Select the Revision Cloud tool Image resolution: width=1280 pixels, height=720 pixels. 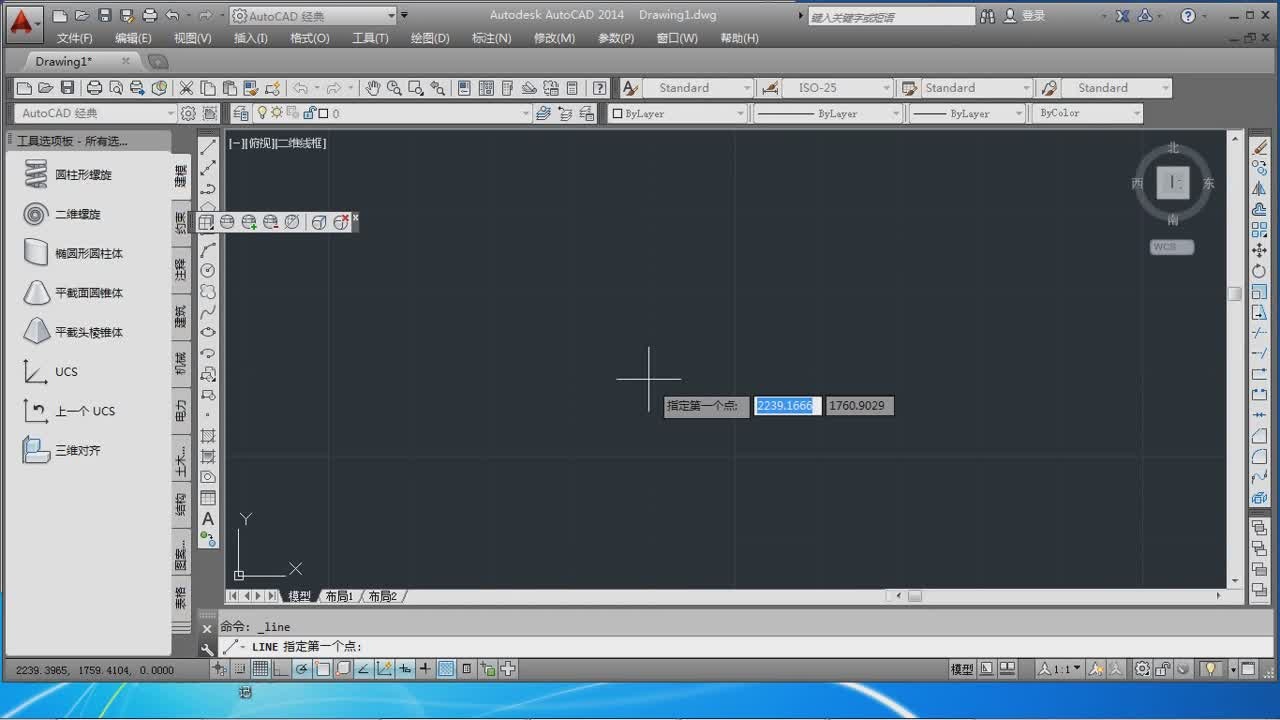point(208,291)
